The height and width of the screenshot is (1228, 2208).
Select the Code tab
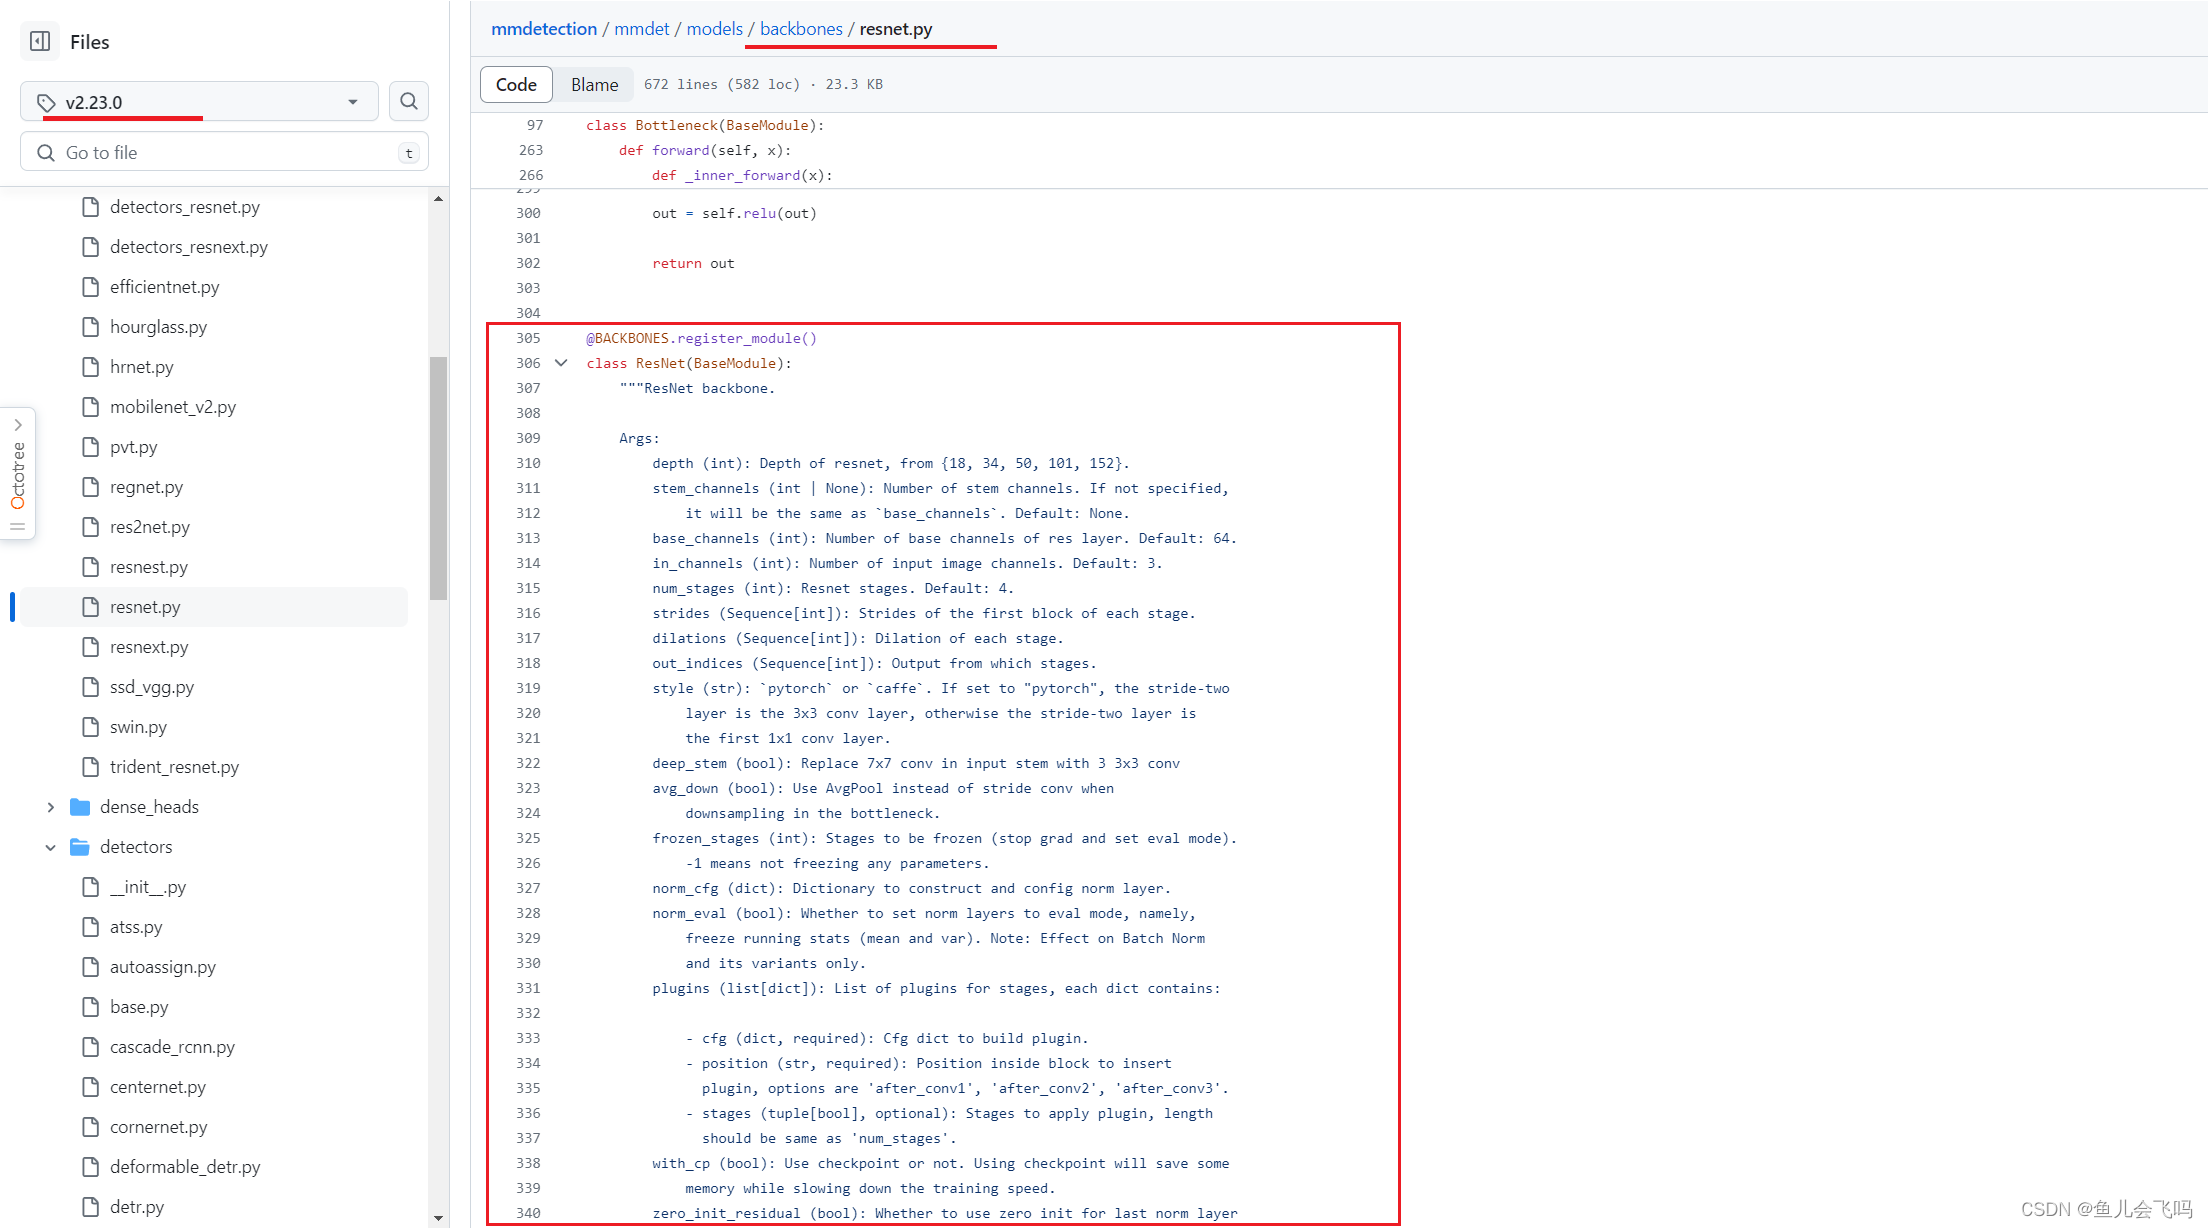pyautogui.click(x=516, y=85)
